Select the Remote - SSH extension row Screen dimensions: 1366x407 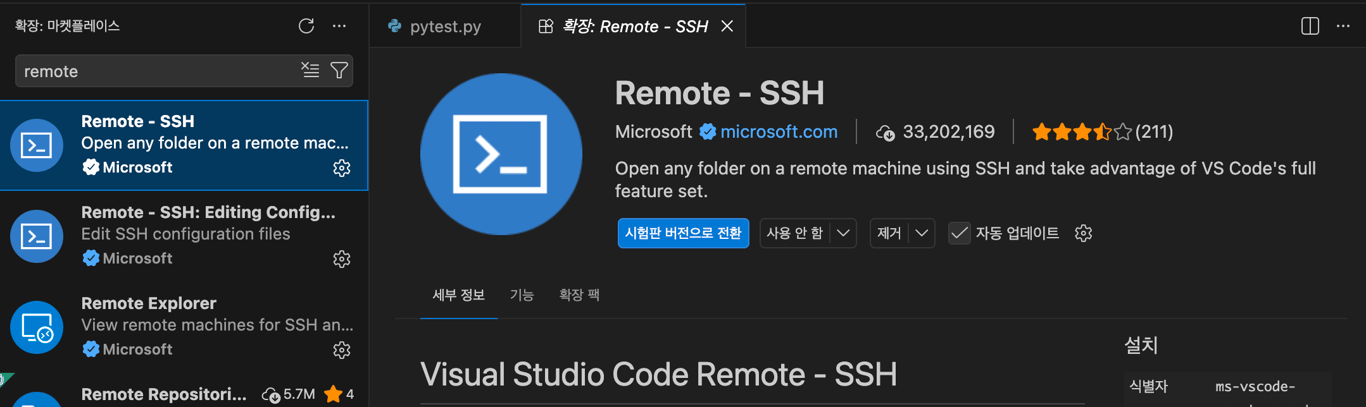click(184, 145)
